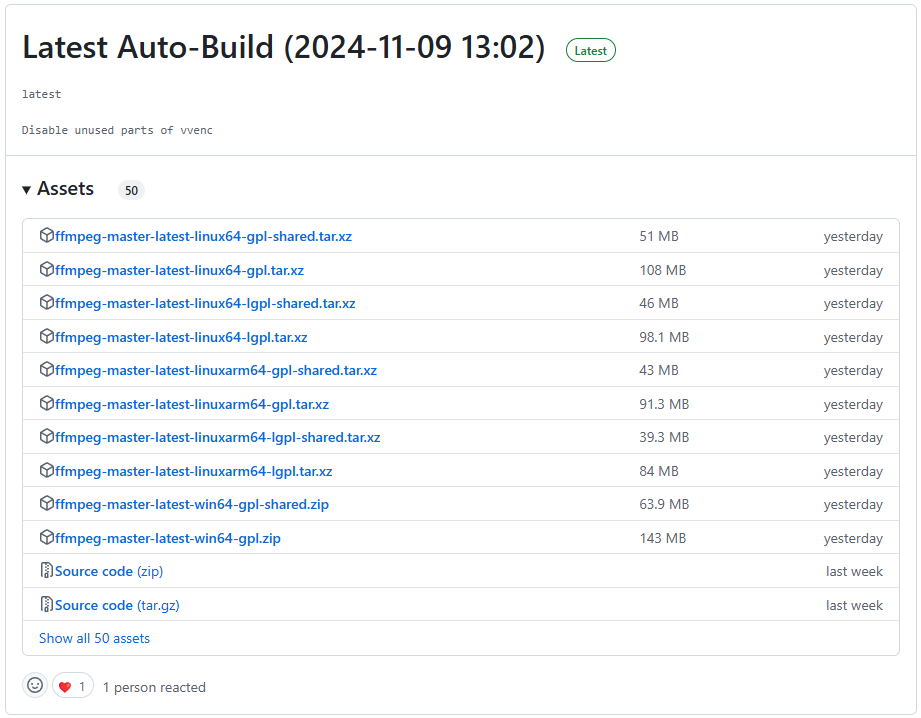Click the 'latest' tag text
This screenshot has height=718, width=921.
41,94
